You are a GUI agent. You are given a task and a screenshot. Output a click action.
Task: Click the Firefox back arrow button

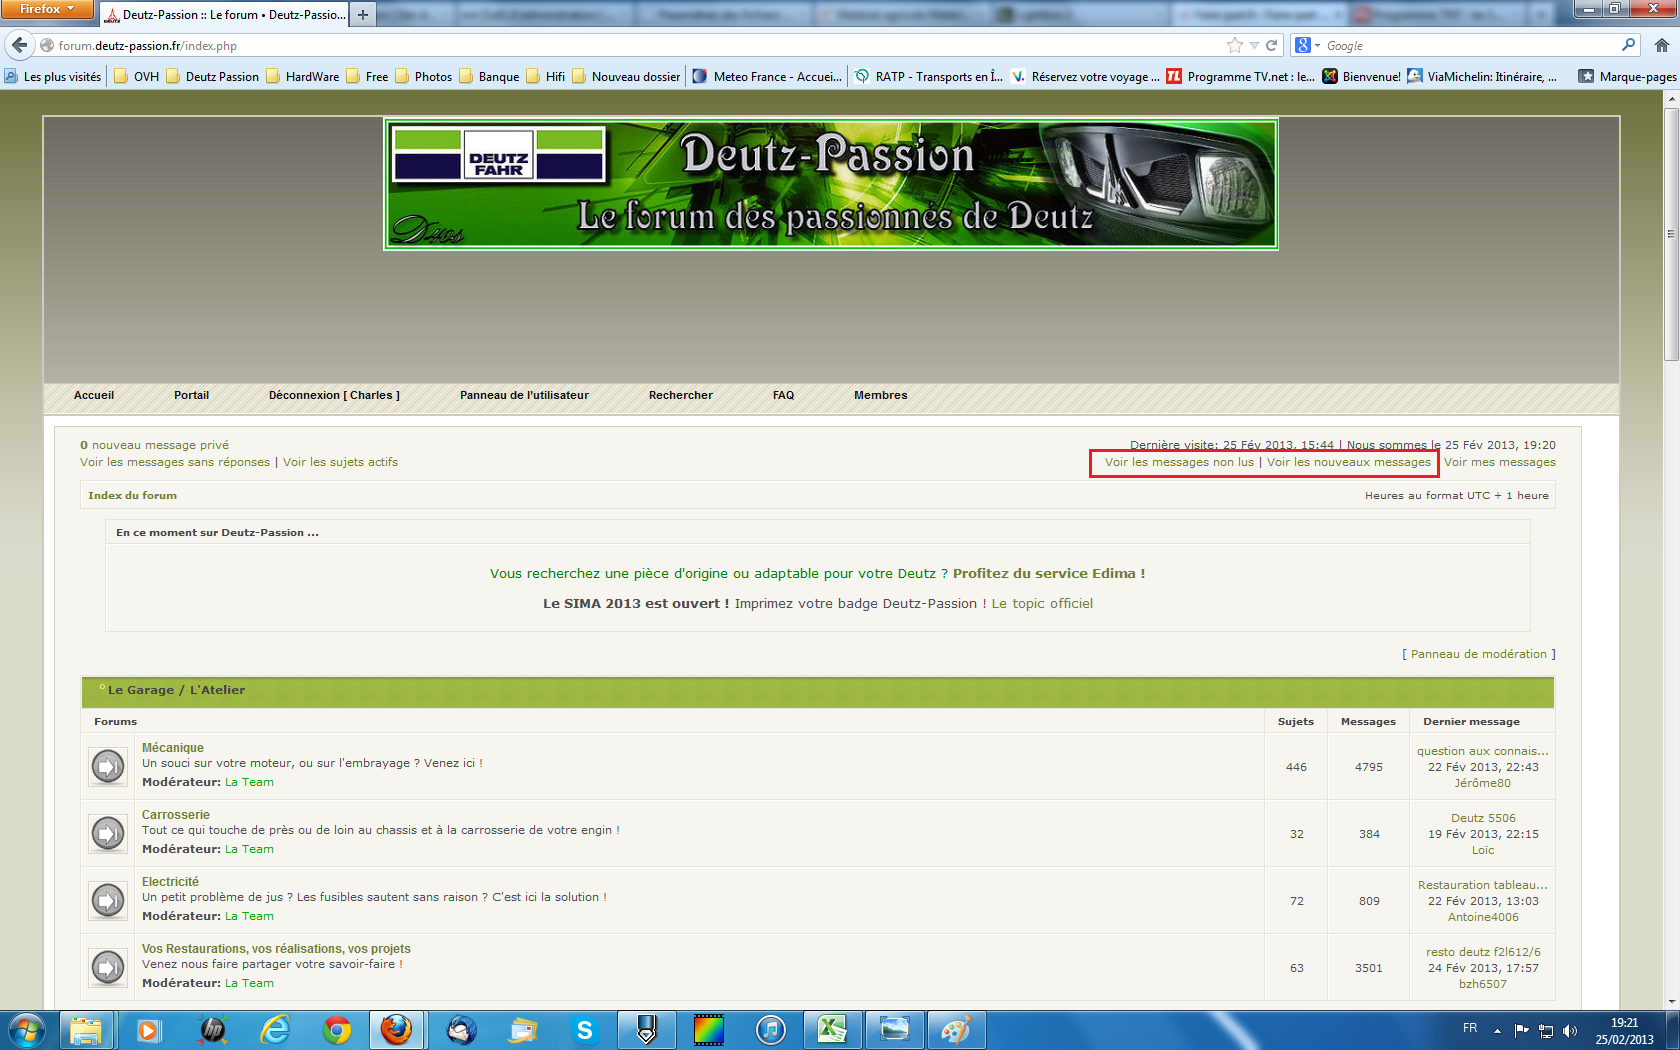(x=19, y=45)
